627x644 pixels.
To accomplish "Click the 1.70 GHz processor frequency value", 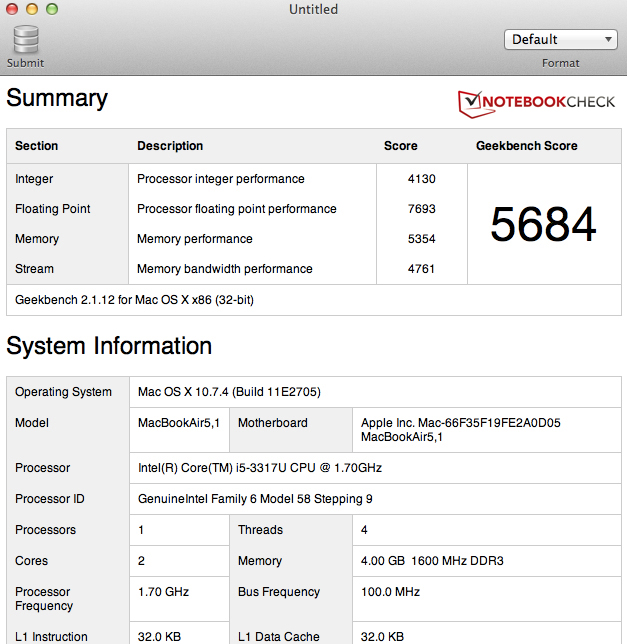I will click(x=163, y=592).
